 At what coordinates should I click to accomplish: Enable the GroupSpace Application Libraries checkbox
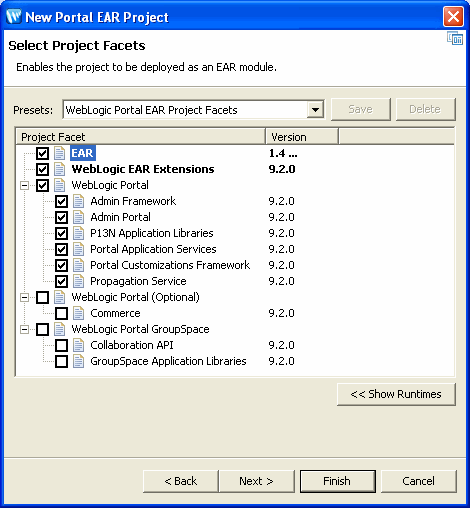pos(61,361)
